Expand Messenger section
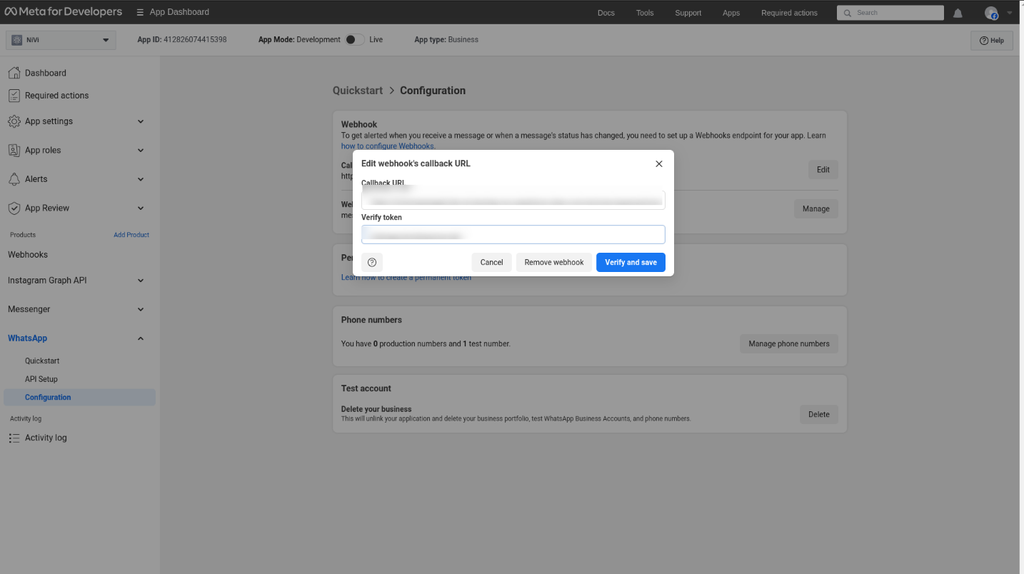1024x574 pixels. (140, 310)
